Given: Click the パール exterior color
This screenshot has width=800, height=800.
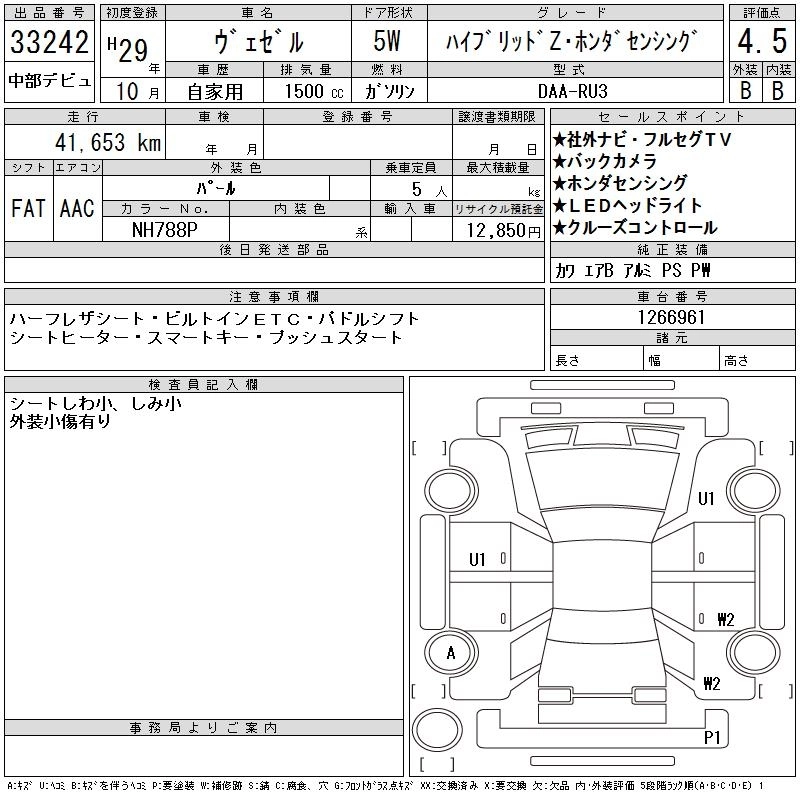Looking at the screenshot, I should click(216, 188).
